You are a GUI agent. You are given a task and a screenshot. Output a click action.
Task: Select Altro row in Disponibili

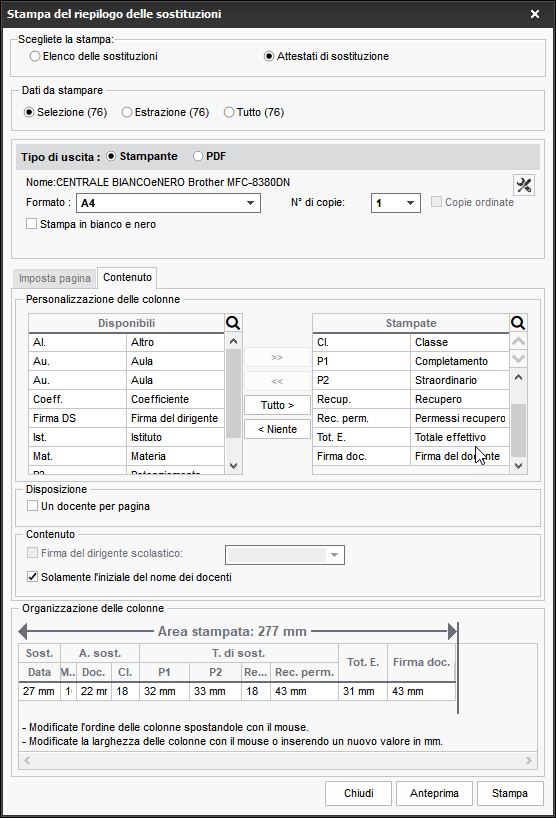tap(126, 342)
